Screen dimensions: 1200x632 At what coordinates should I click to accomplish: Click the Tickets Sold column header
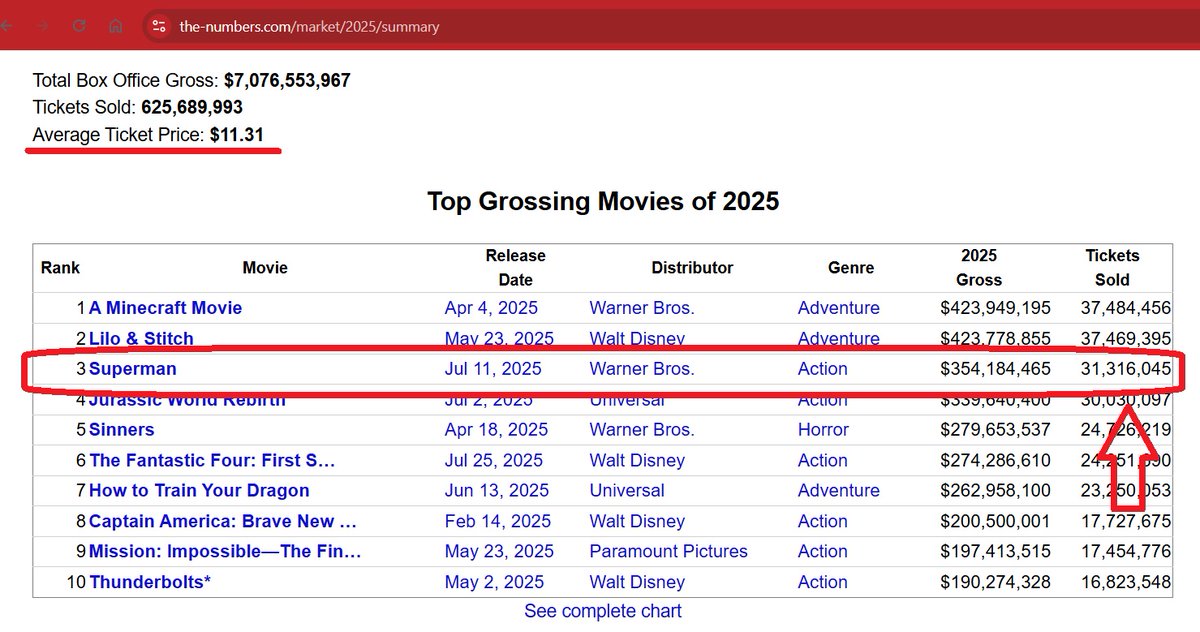(x=1112, y=268)
